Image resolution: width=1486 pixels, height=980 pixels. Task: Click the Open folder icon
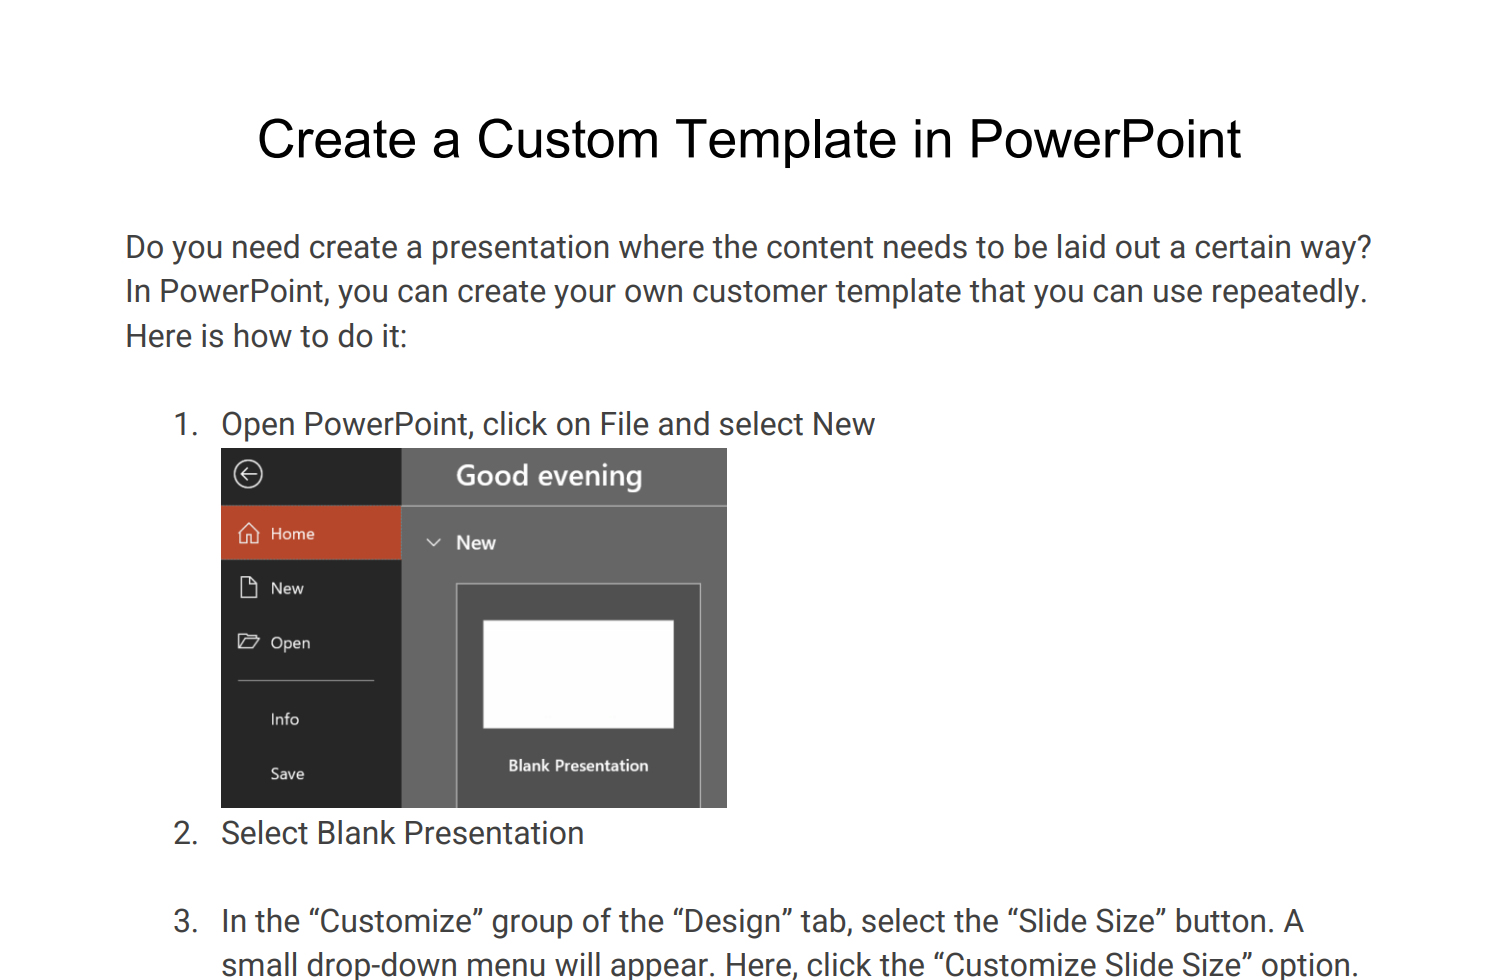pyautogui.click(x=248, y=641)
